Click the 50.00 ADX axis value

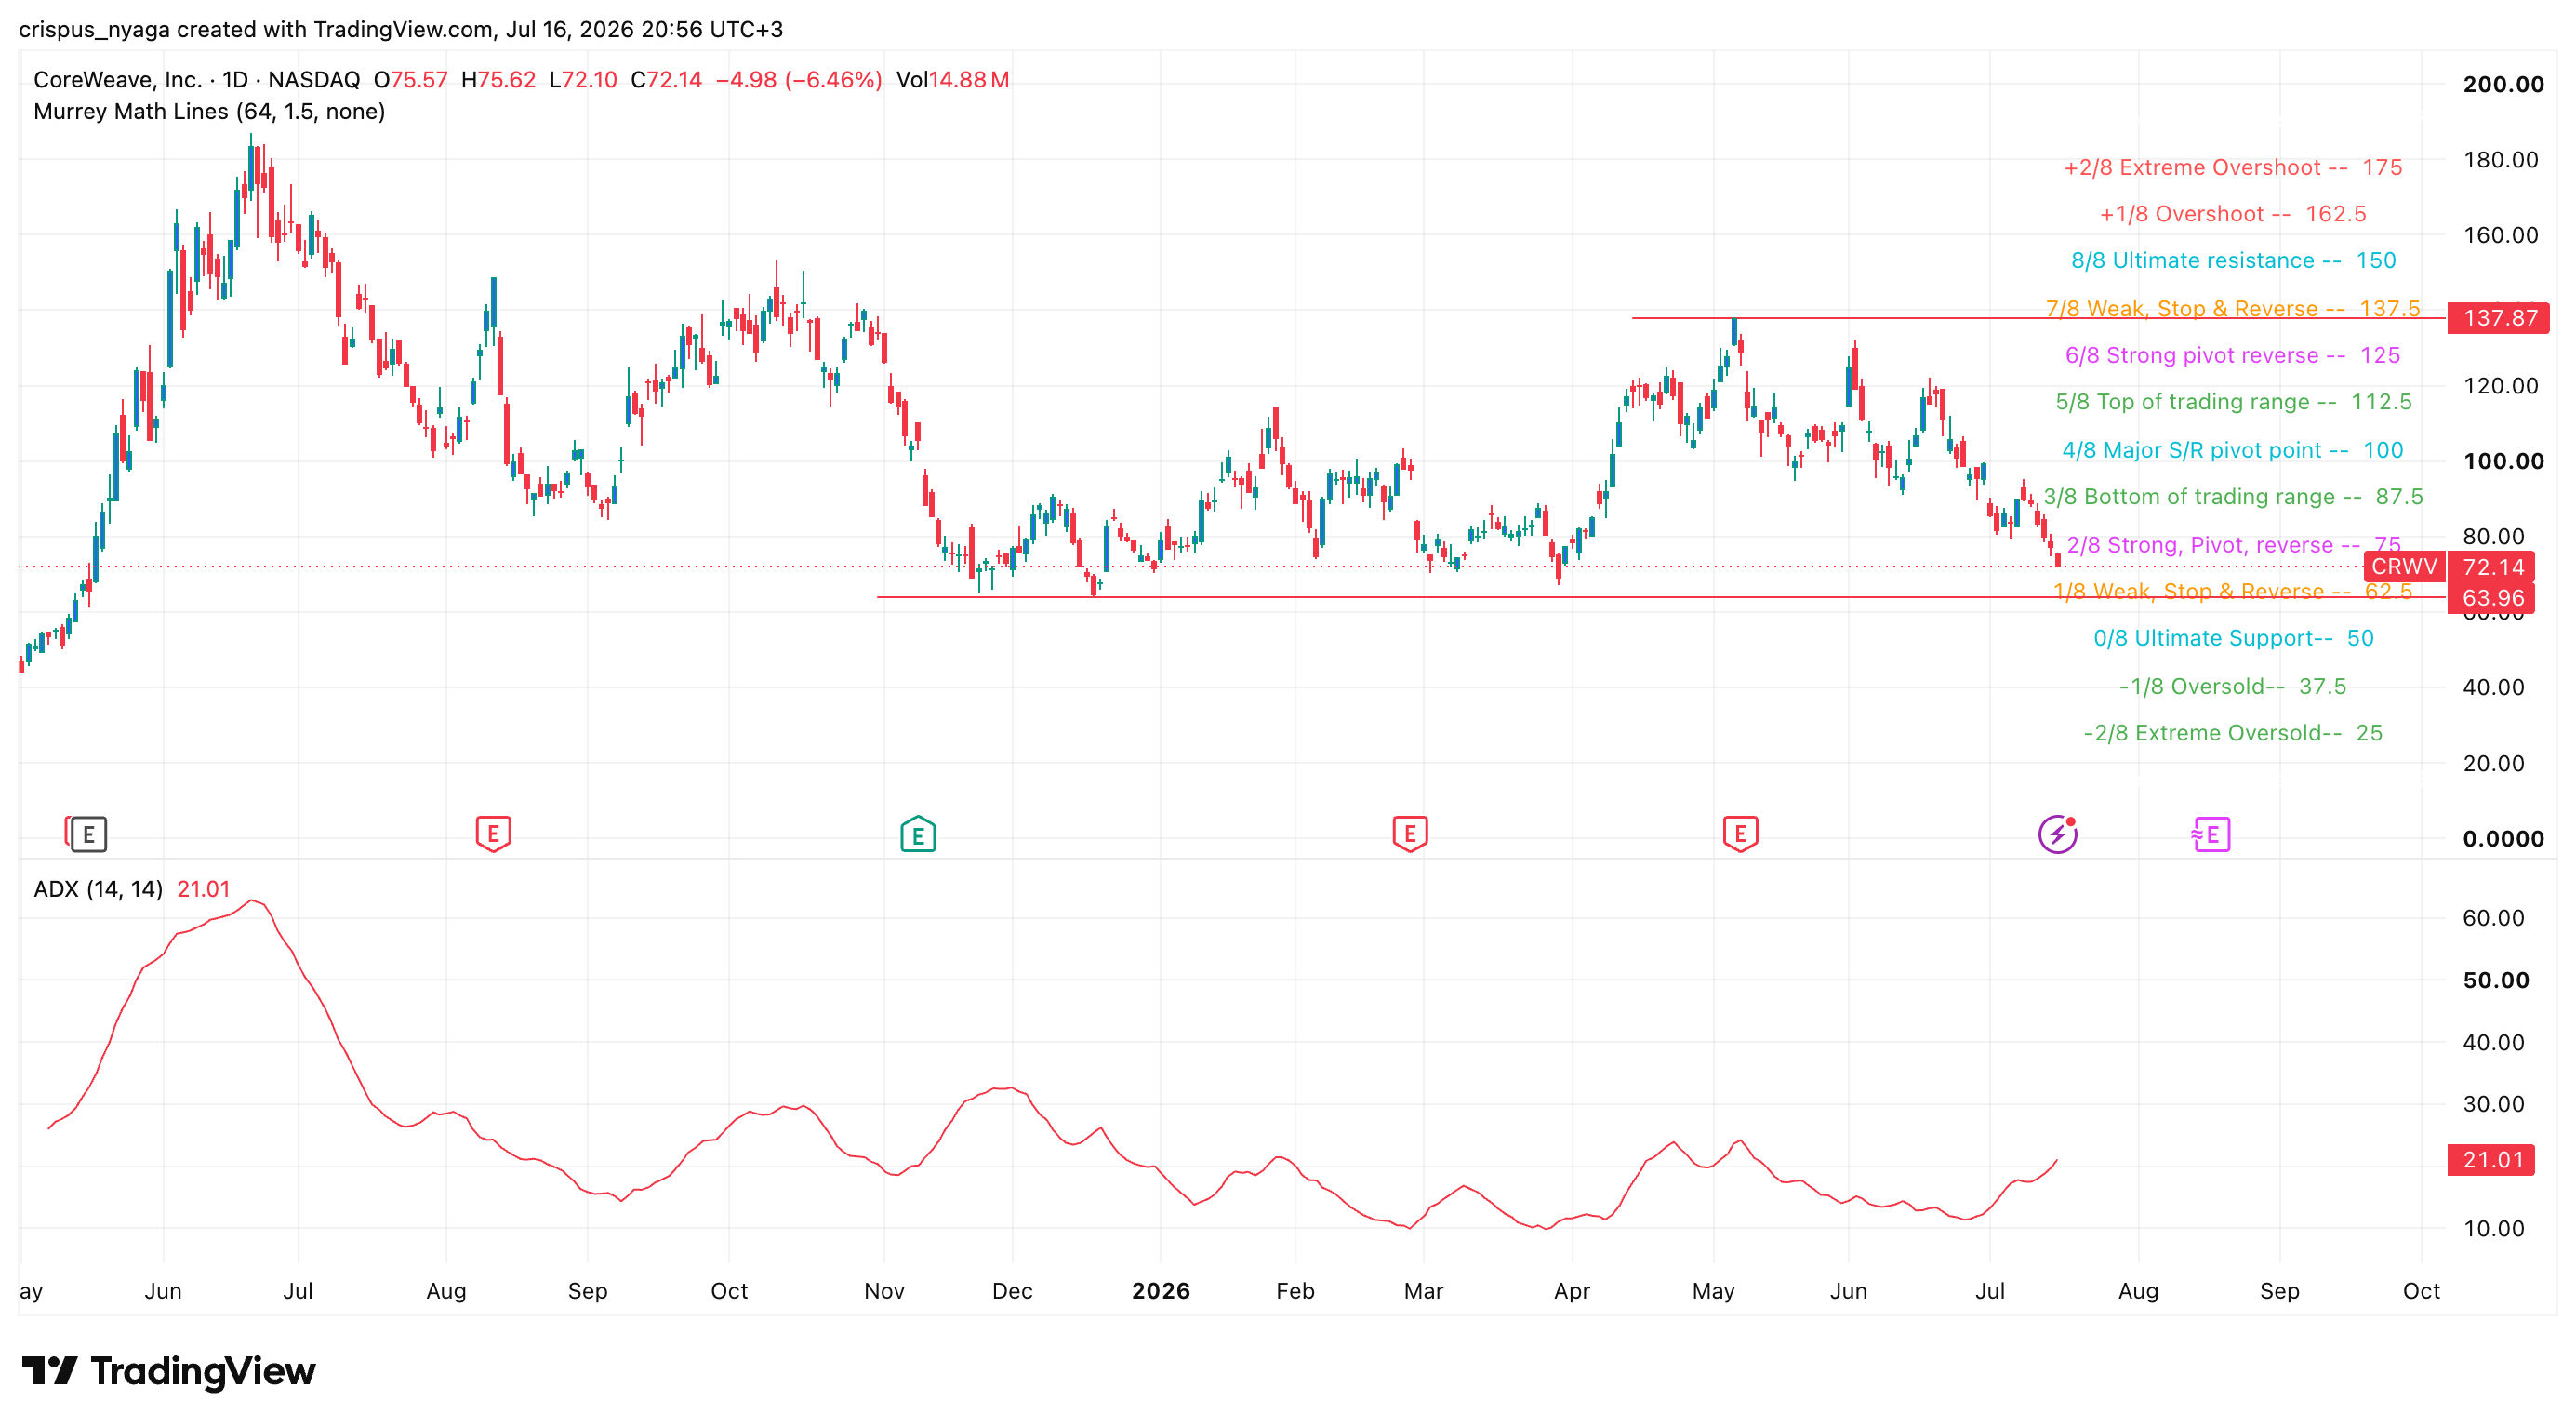2496,980
